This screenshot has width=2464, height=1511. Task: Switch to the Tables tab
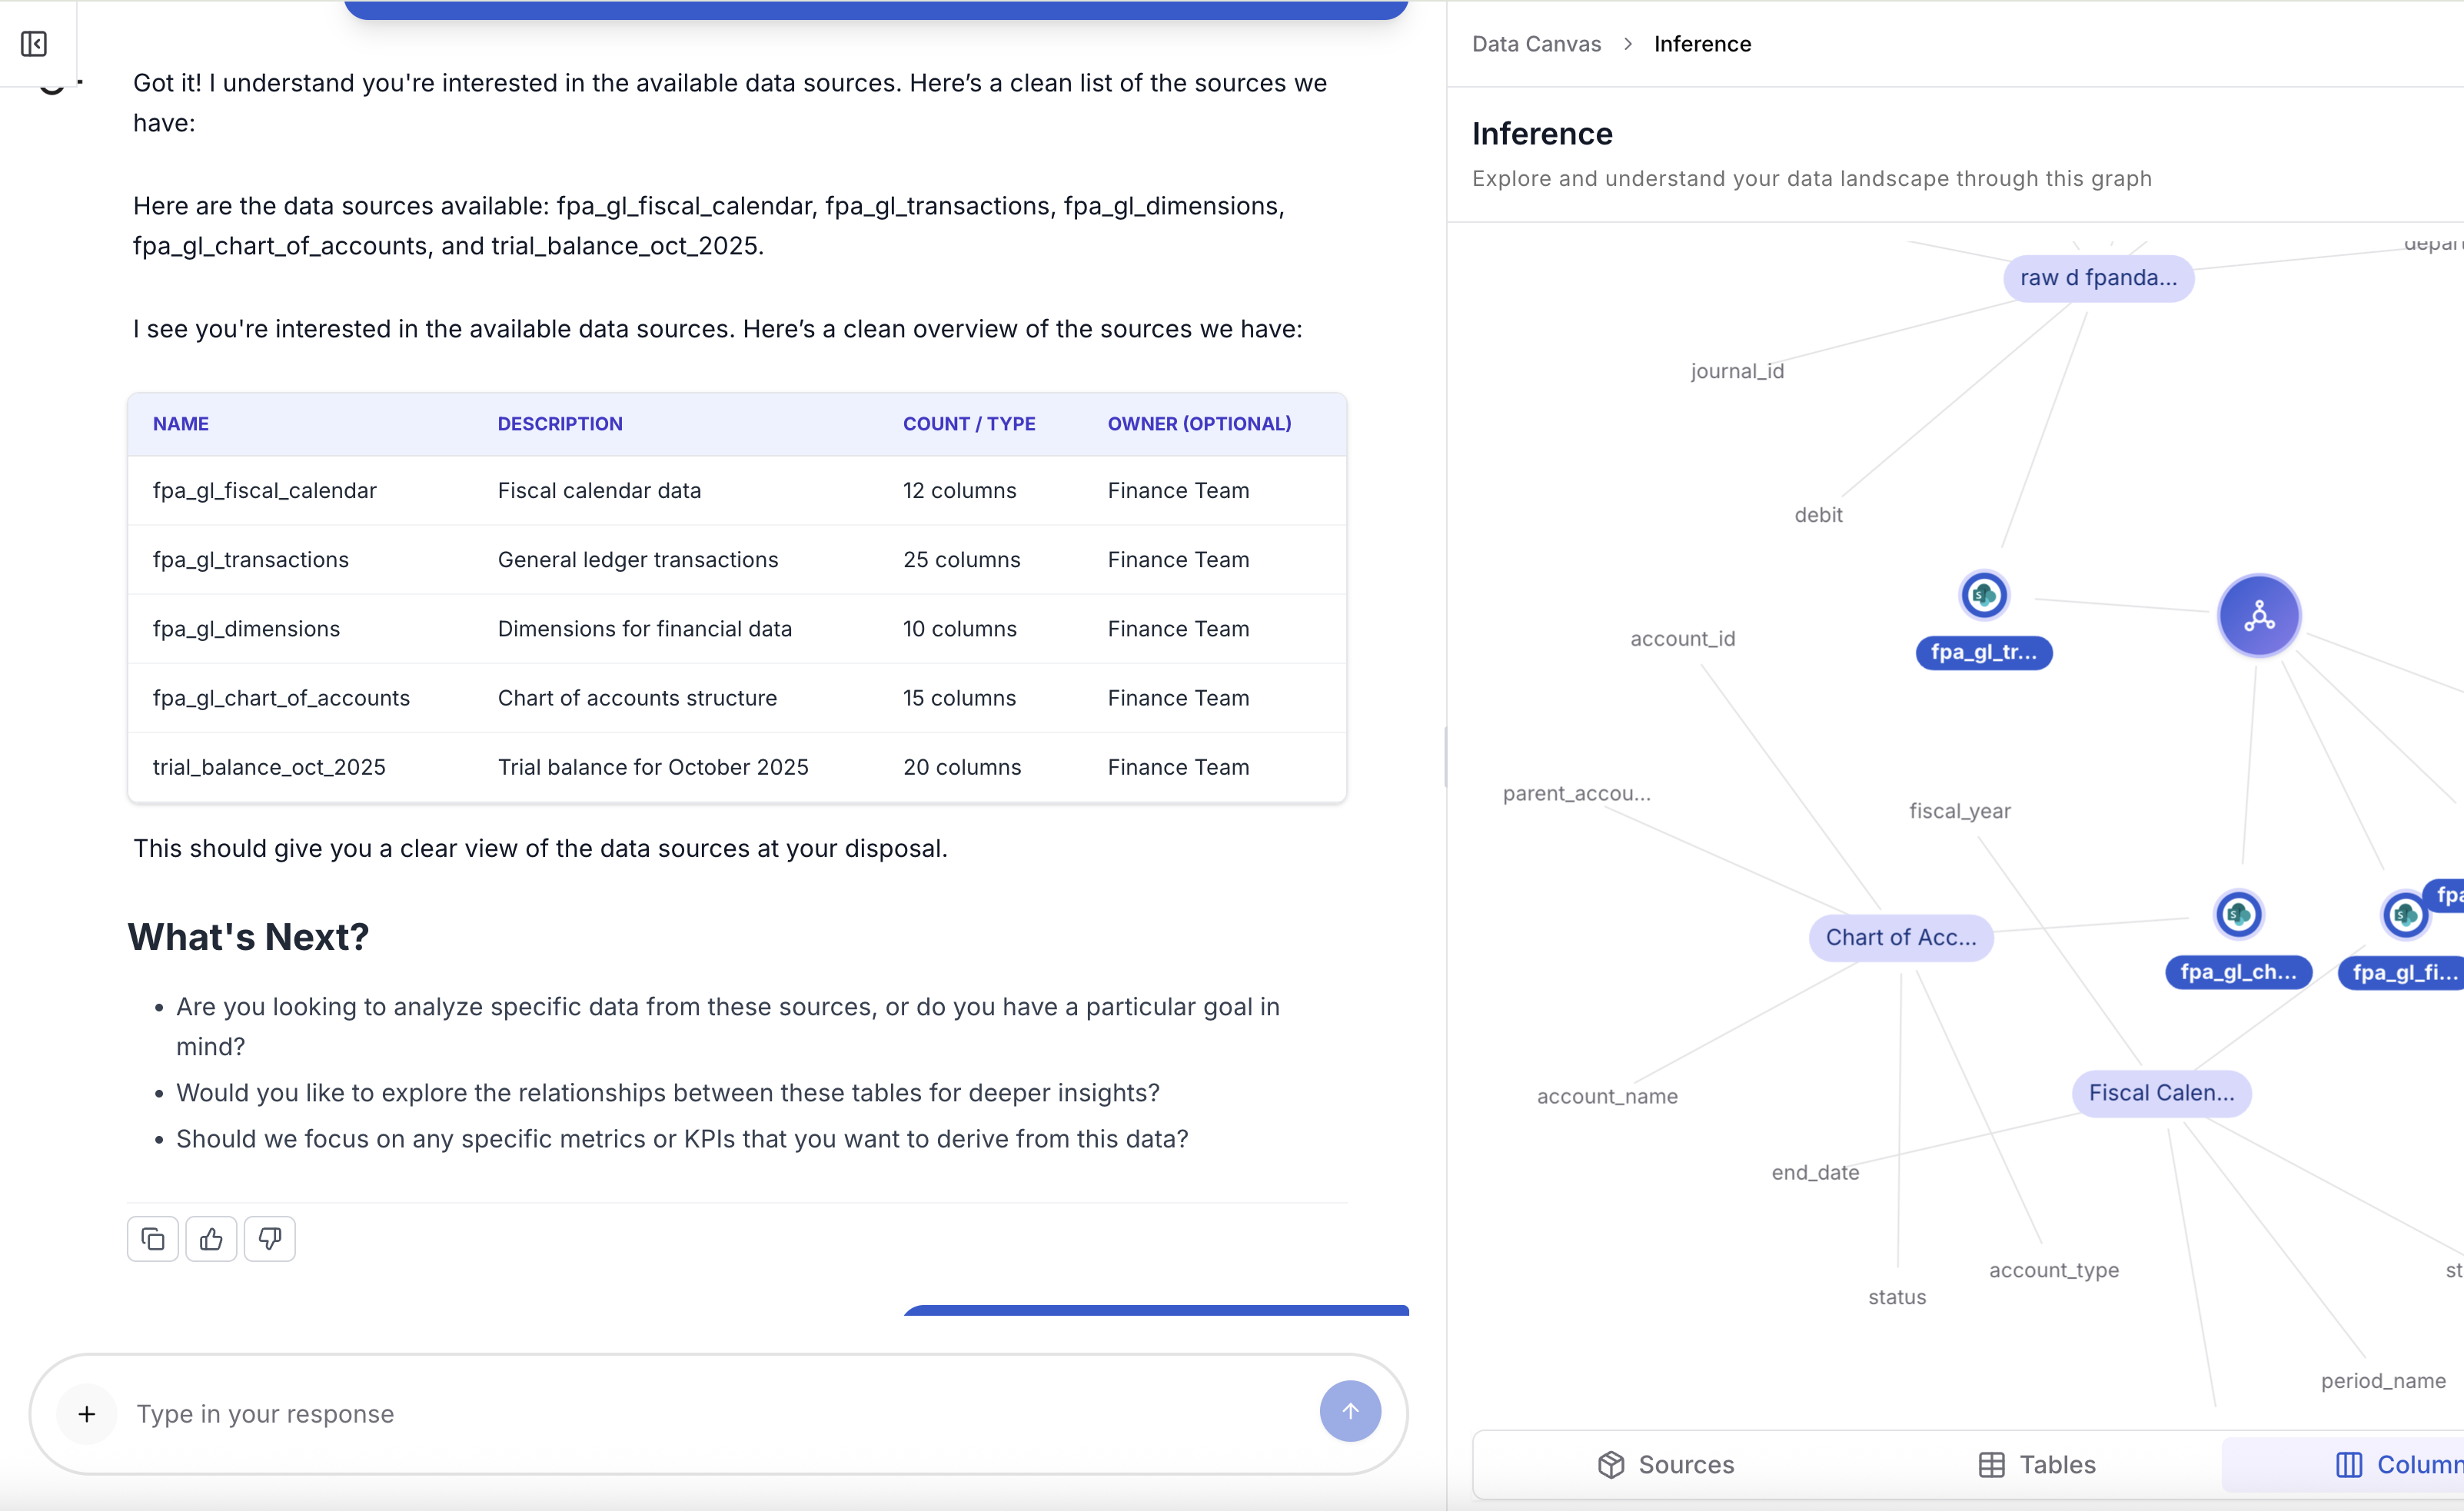point(2036,1464)
